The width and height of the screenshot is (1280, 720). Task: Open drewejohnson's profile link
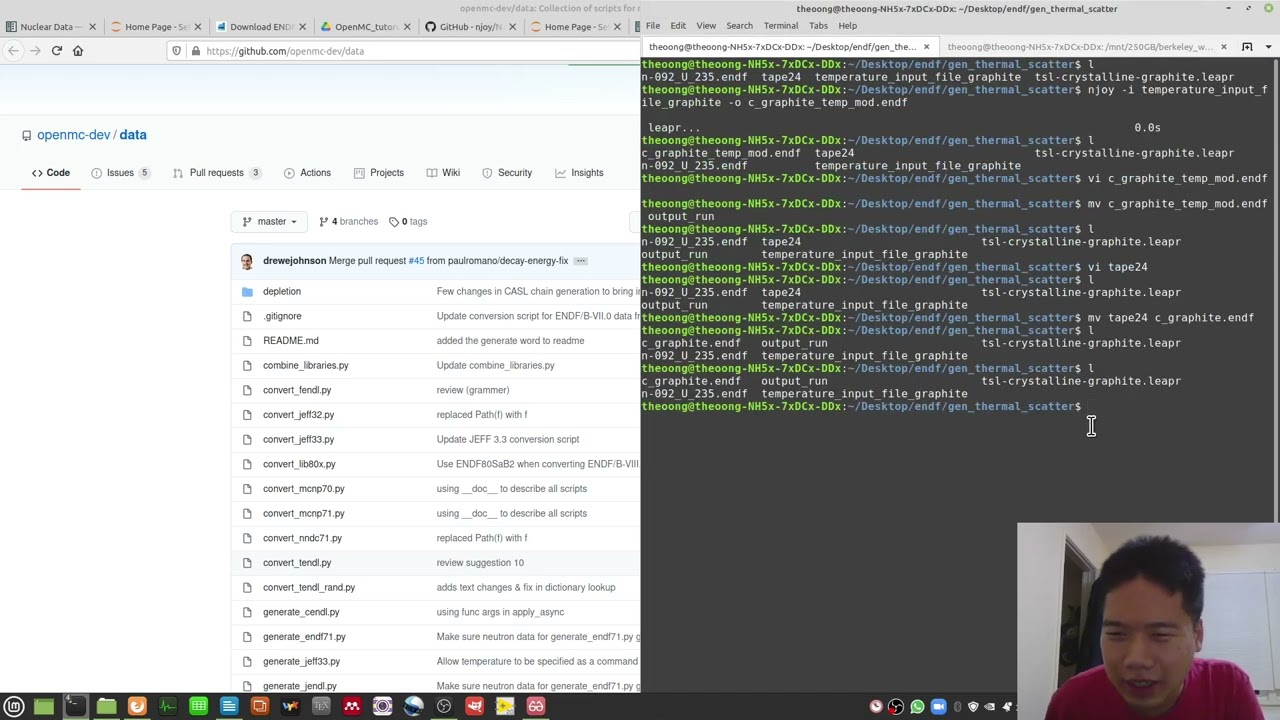(x=294, y=261)
